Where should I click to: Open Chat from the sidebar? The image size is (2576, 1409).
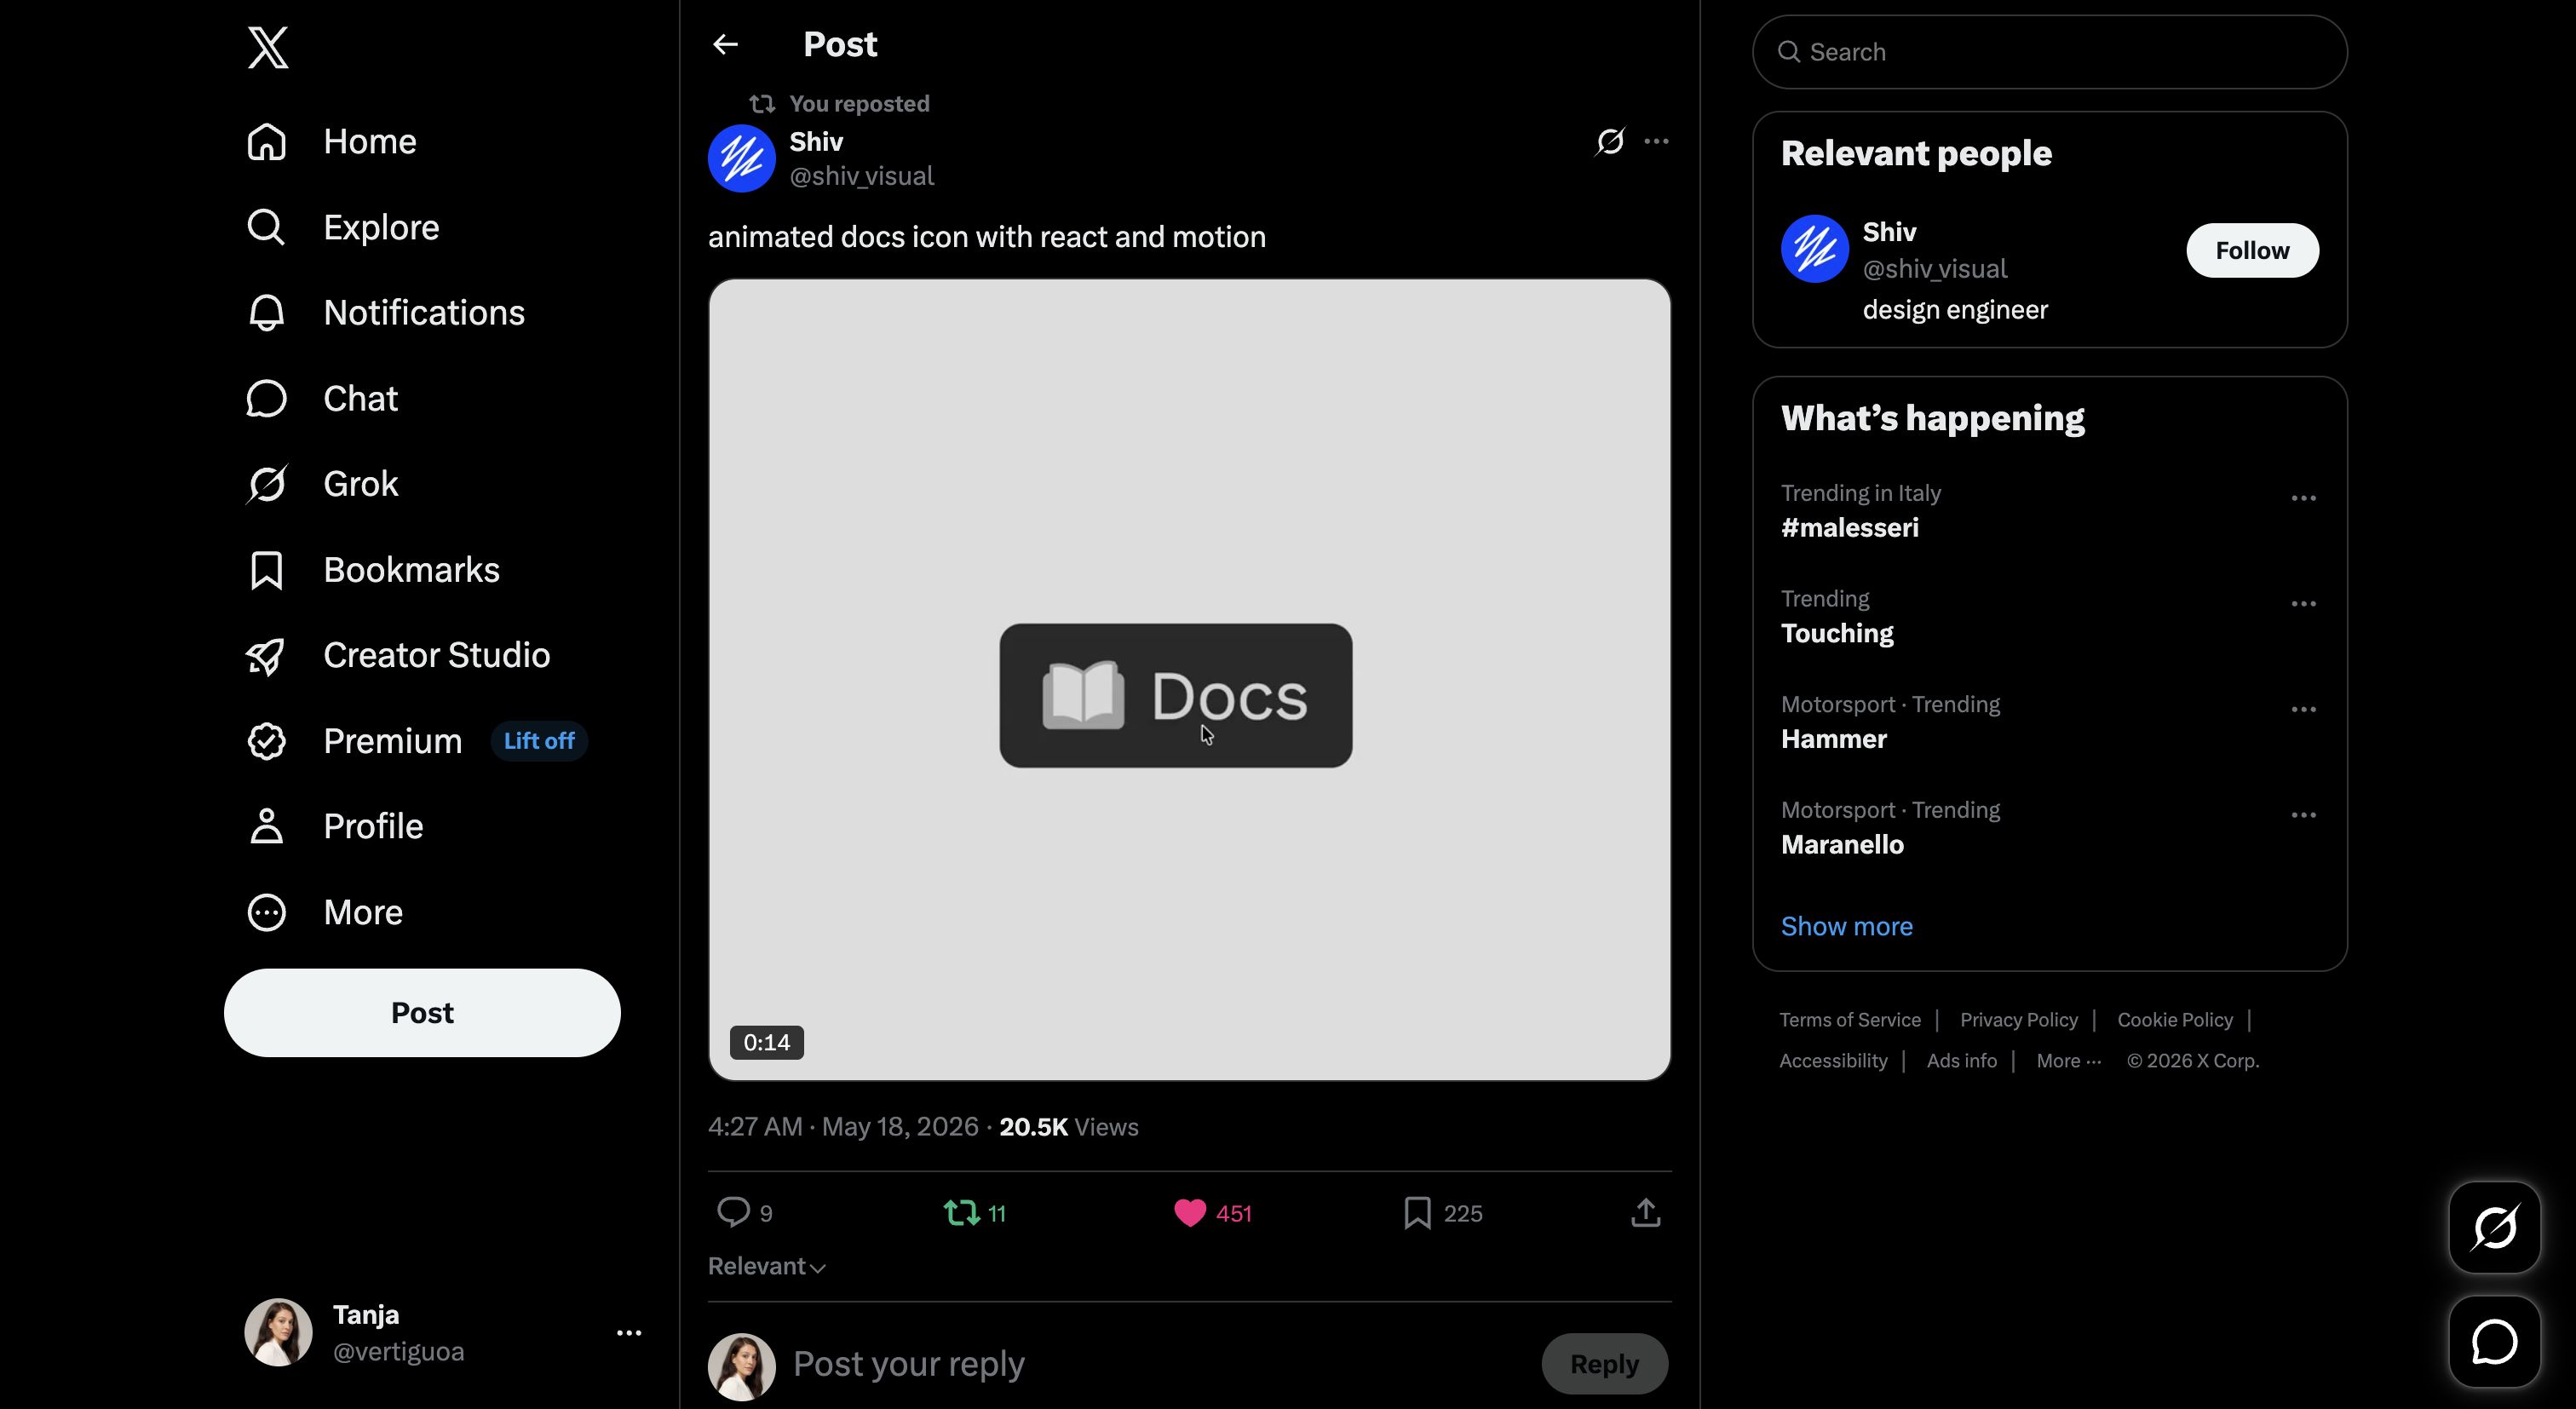[322, 399]
